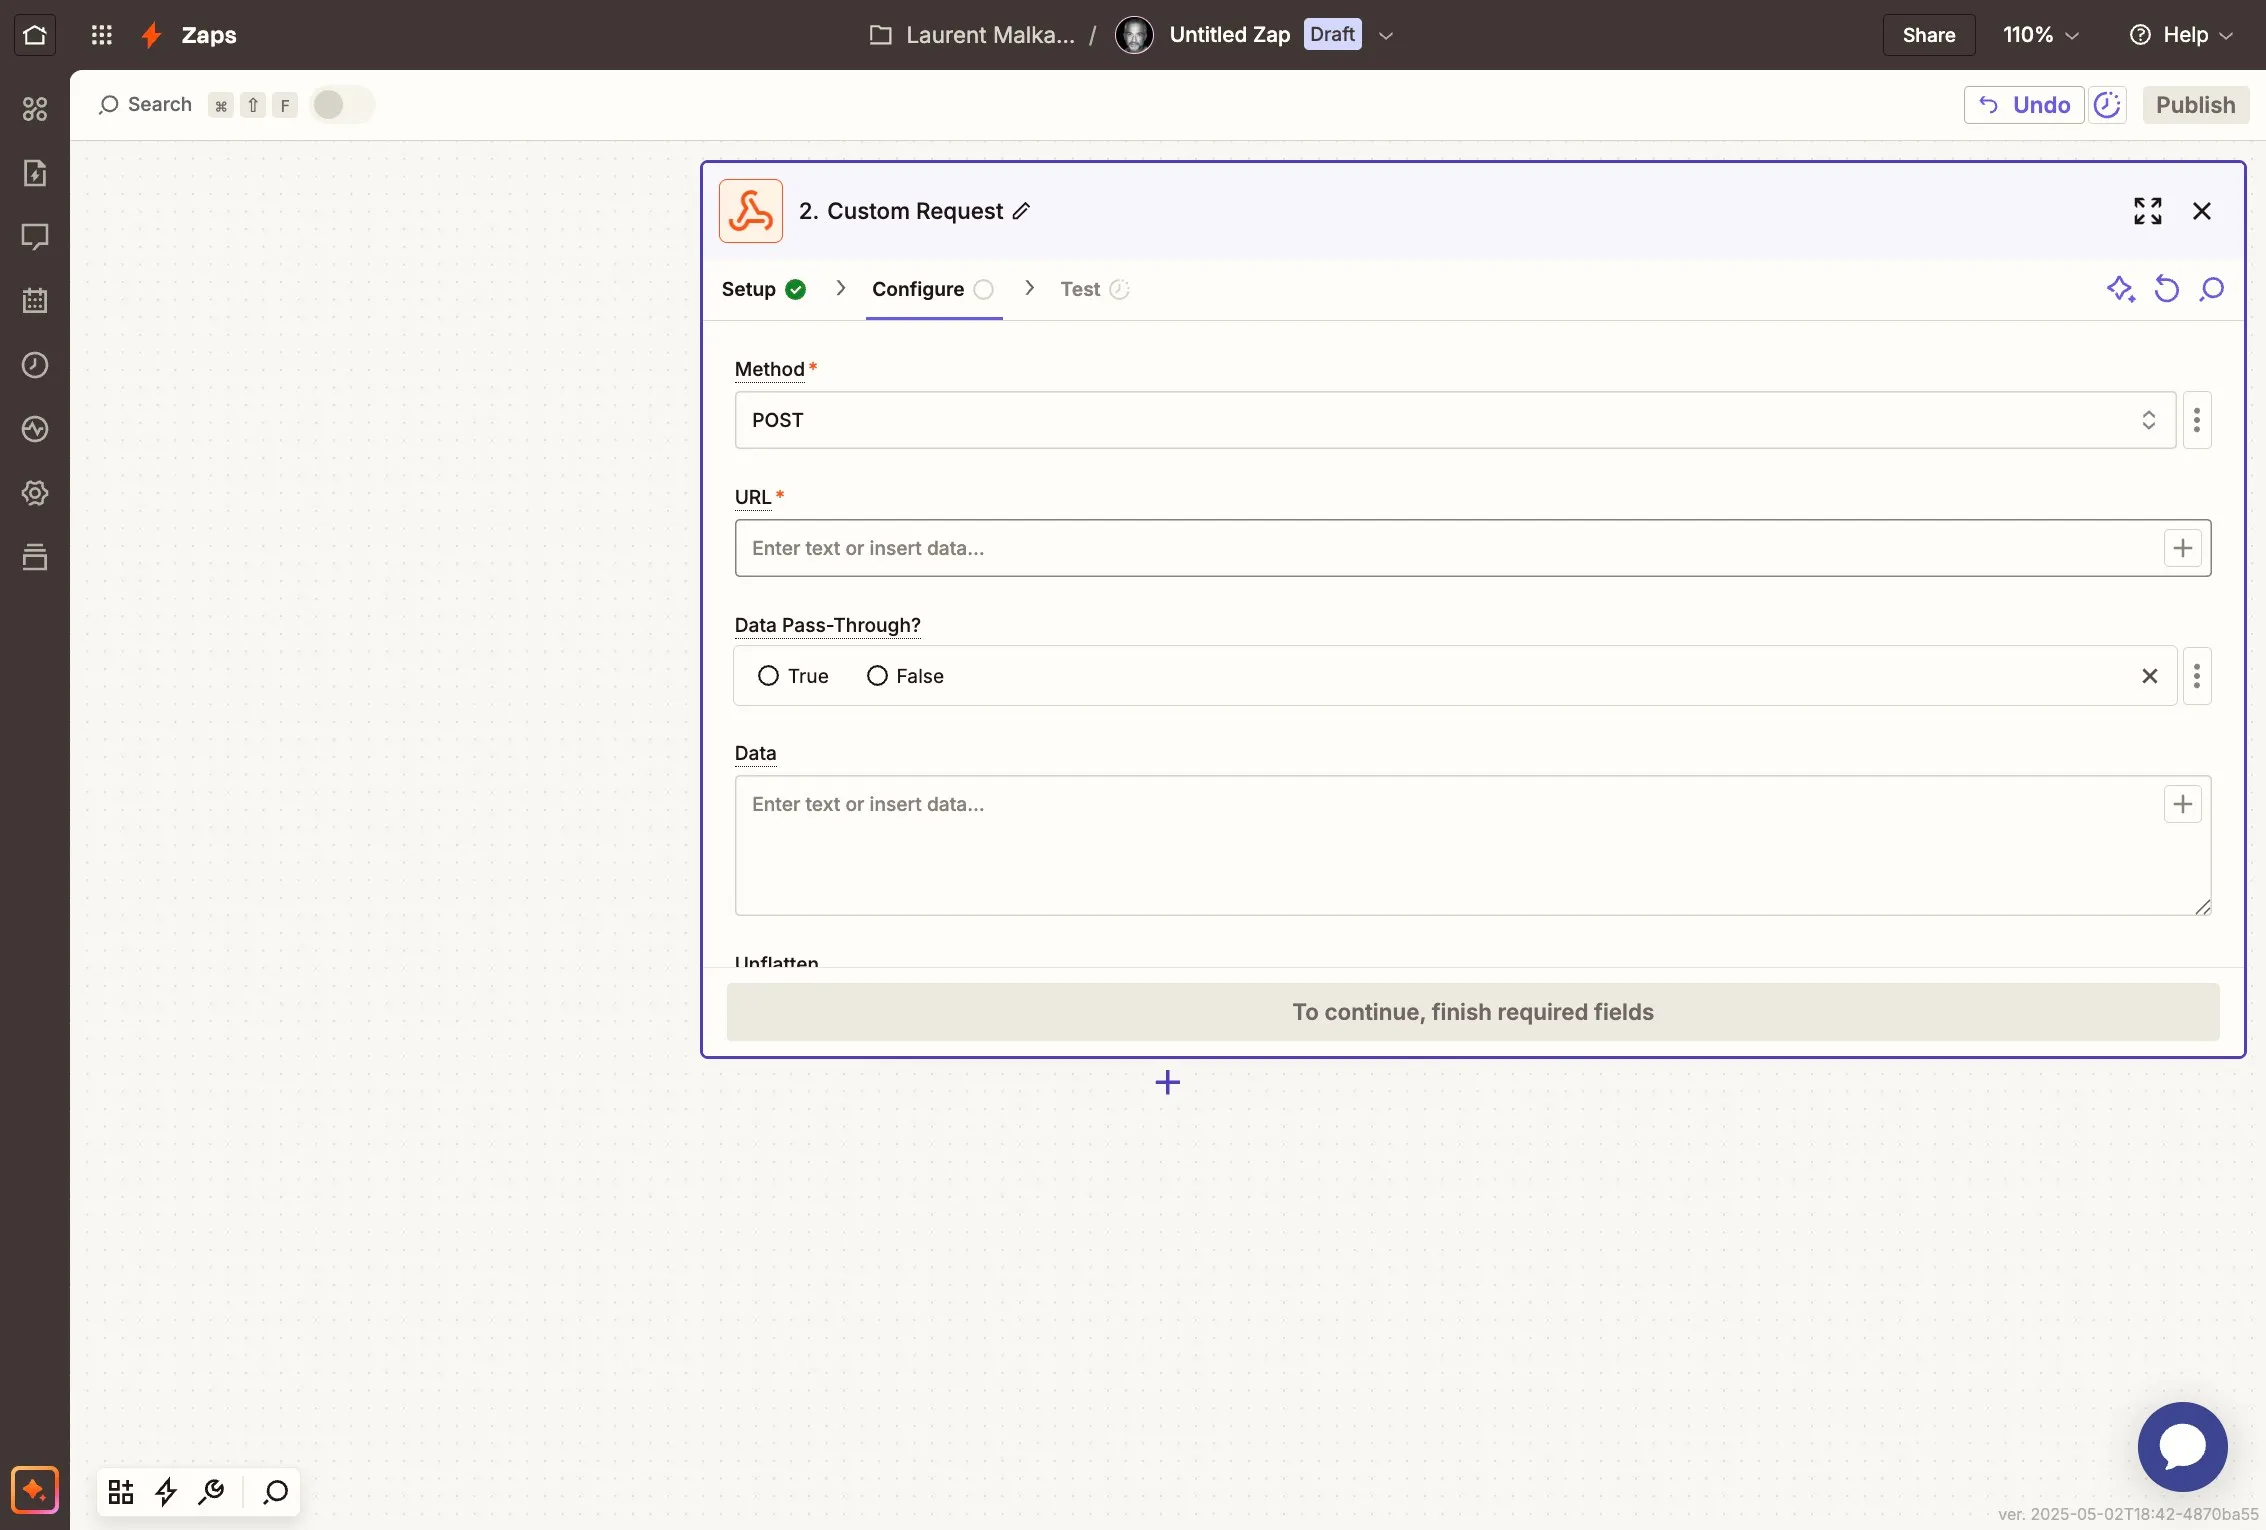Click add-apps grid icon in bottom toolbar
The width and height of the screenshot is (2266, 1530).
point(121,1492)
